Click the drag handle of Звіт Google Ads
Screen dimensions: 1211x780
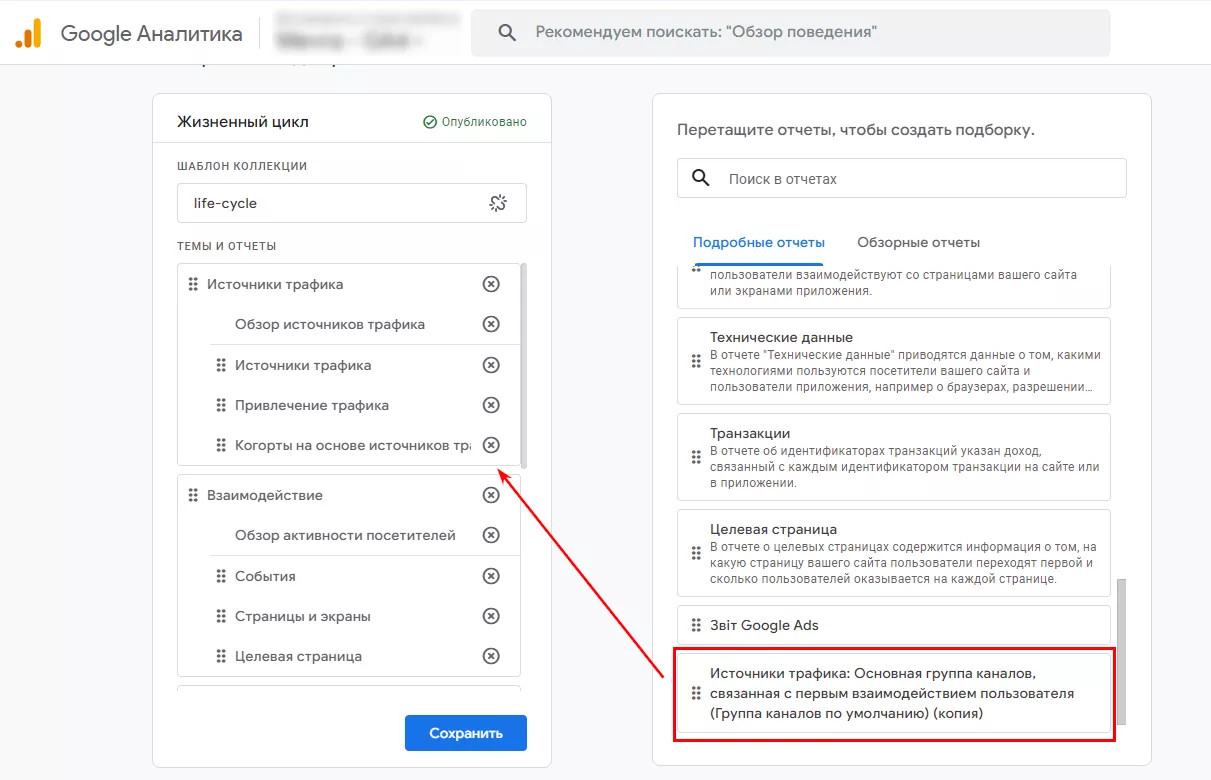[x=696, y=625]
